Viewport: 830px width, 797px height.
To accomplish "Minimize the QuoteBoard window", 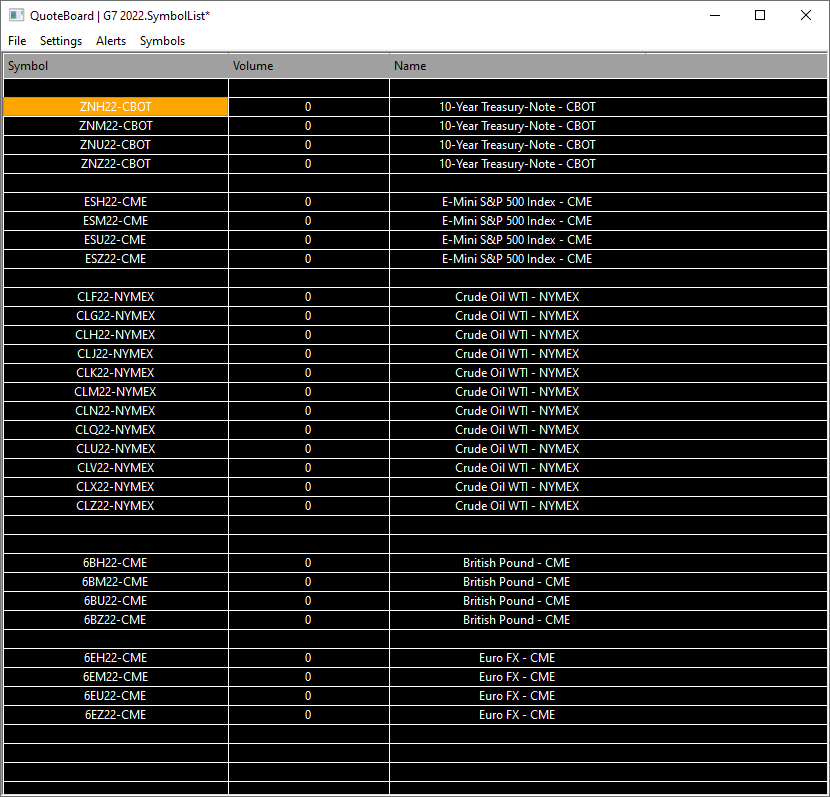I will (715, 15).
